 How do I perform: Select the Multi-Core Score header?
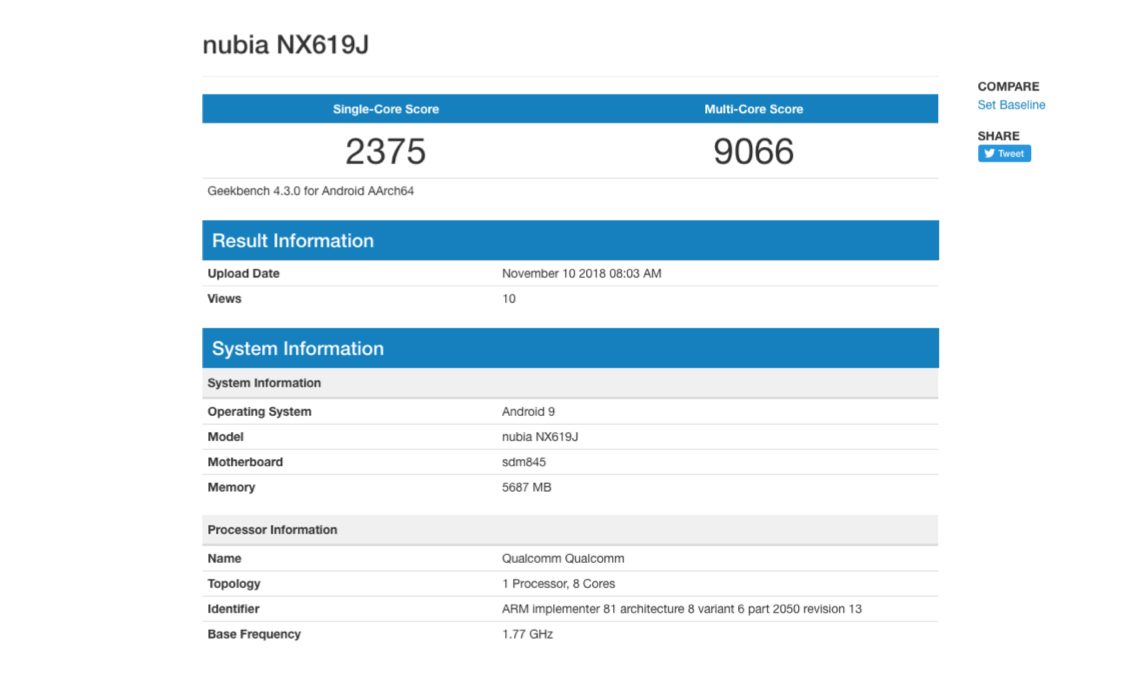[x=753, y=109]
